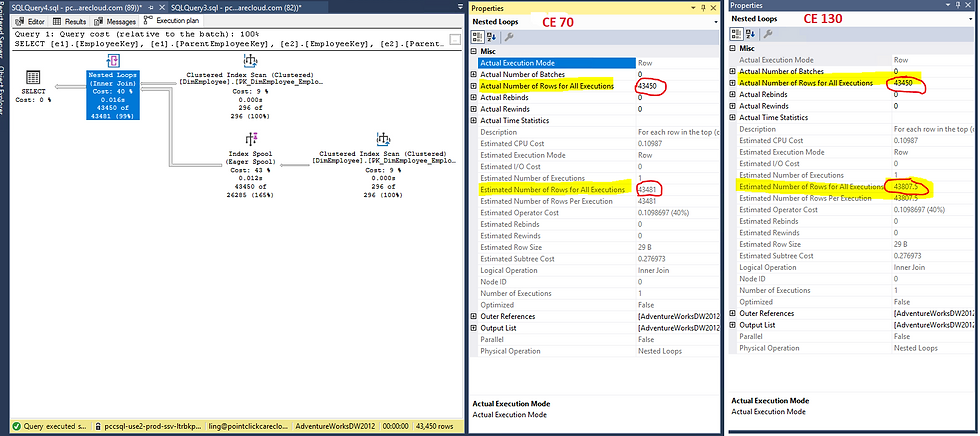Expand Actual Number of Rows in CE 70 panel
This screenshot has width=980, height=436.
473,86
